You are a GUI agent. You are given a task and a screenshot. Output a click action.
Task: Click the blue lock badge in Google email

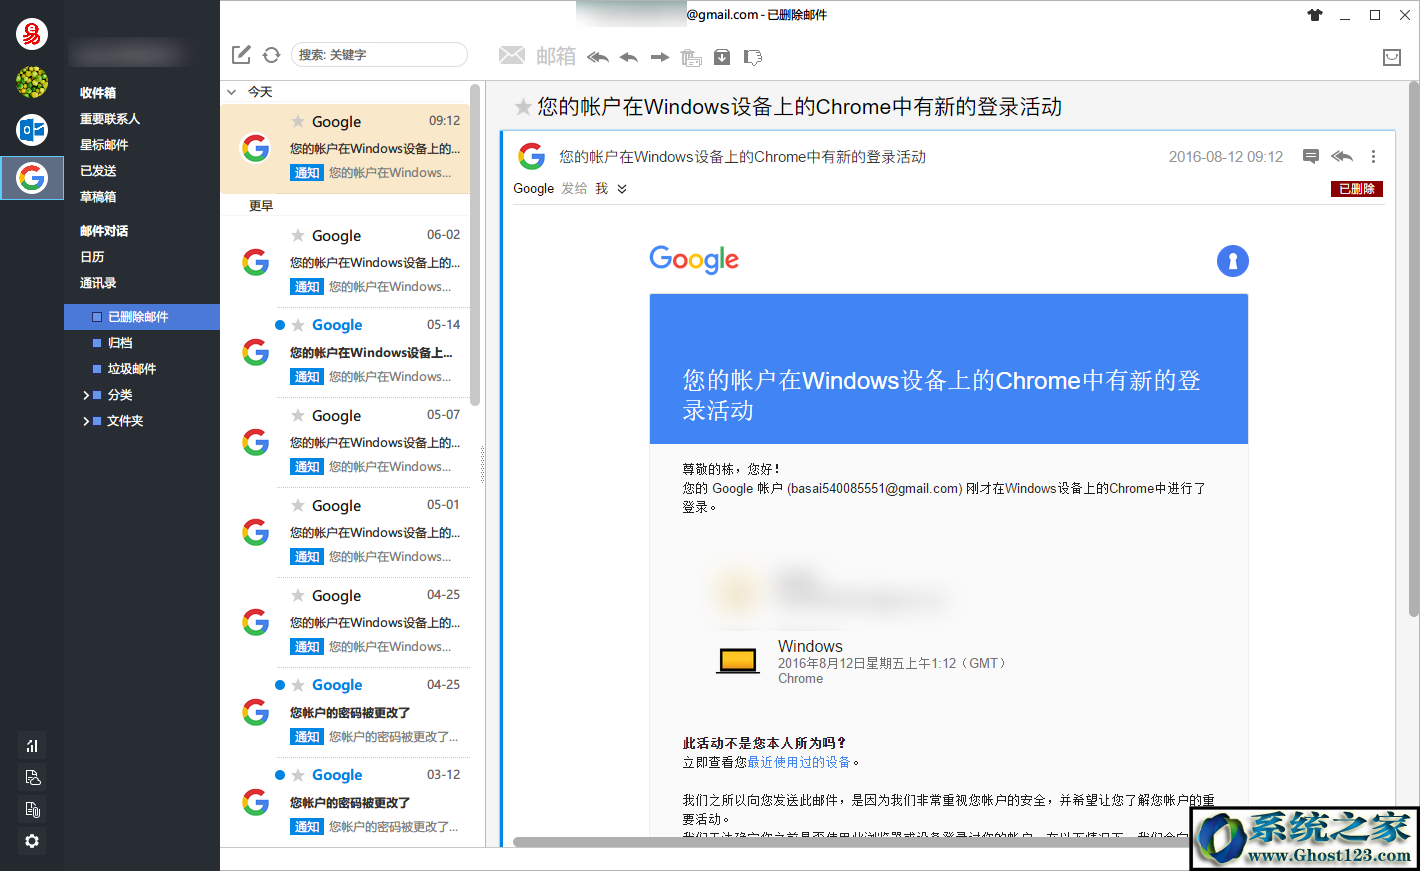click(x=1233, y=261)
